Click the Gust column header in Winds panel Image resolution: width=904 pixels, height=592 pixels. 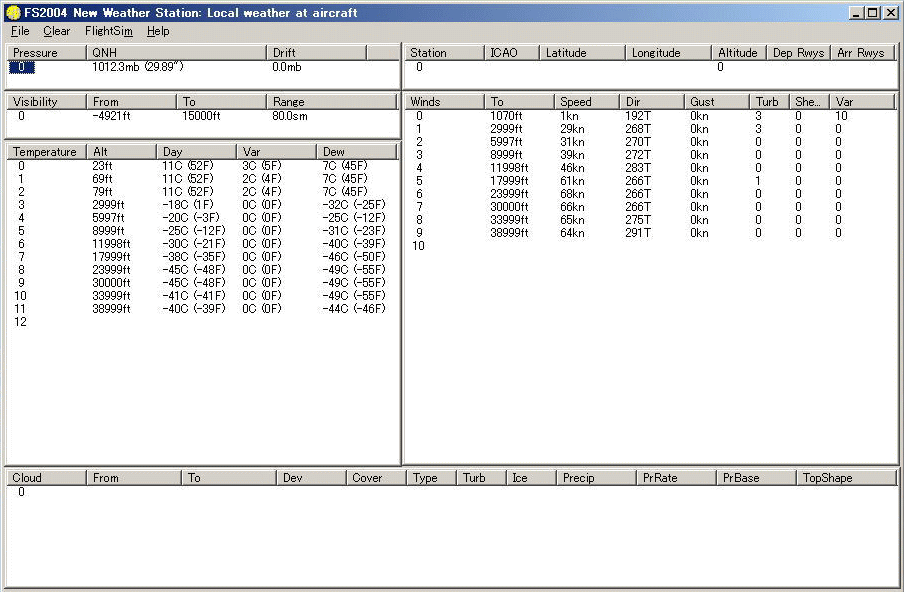tap(717, 102)
